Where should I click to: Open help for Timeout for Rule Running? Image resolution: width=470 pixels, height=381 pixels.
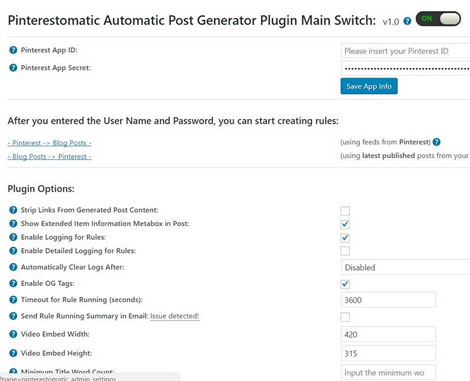point(13,300)
